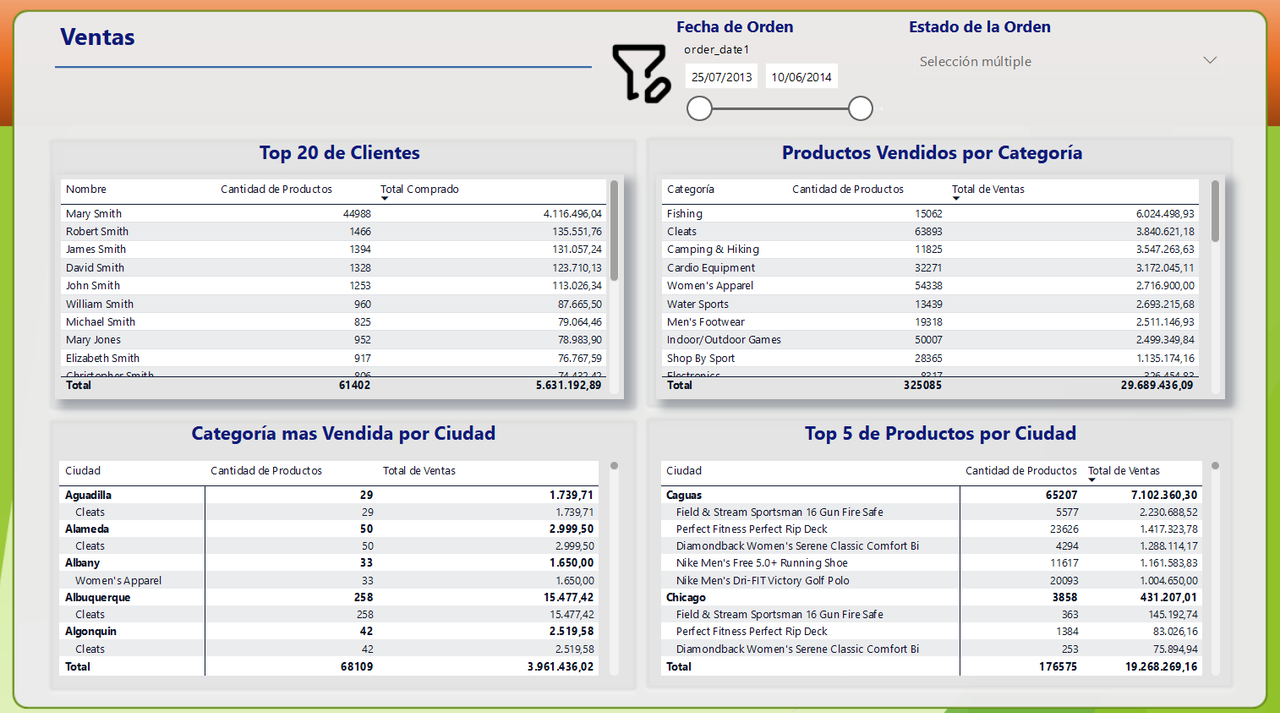This screenshot has width=1280, height=713.
Task: Select the Mary Jones customer row
Action: pyautogui.click(x=334, y=340)
